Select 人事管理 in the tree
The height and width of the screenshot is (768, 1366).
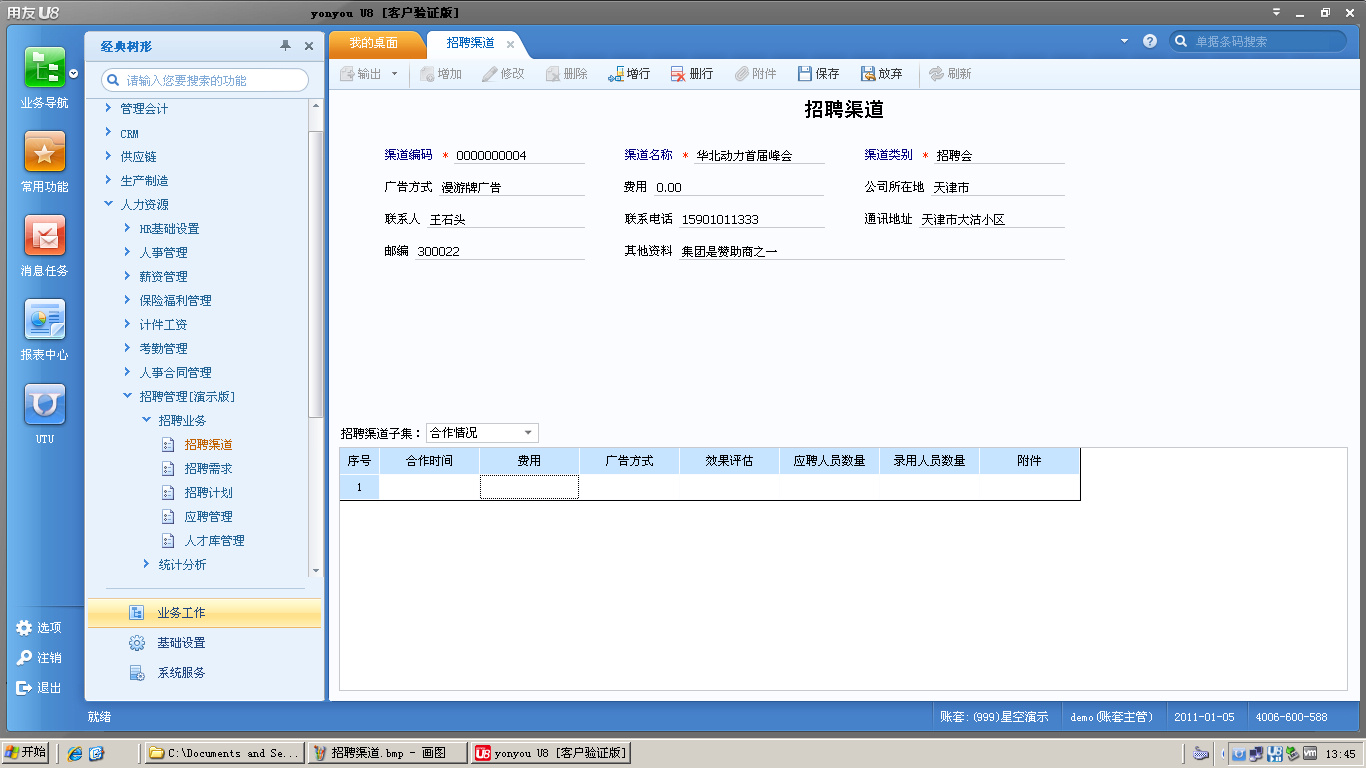coord(163,253)
